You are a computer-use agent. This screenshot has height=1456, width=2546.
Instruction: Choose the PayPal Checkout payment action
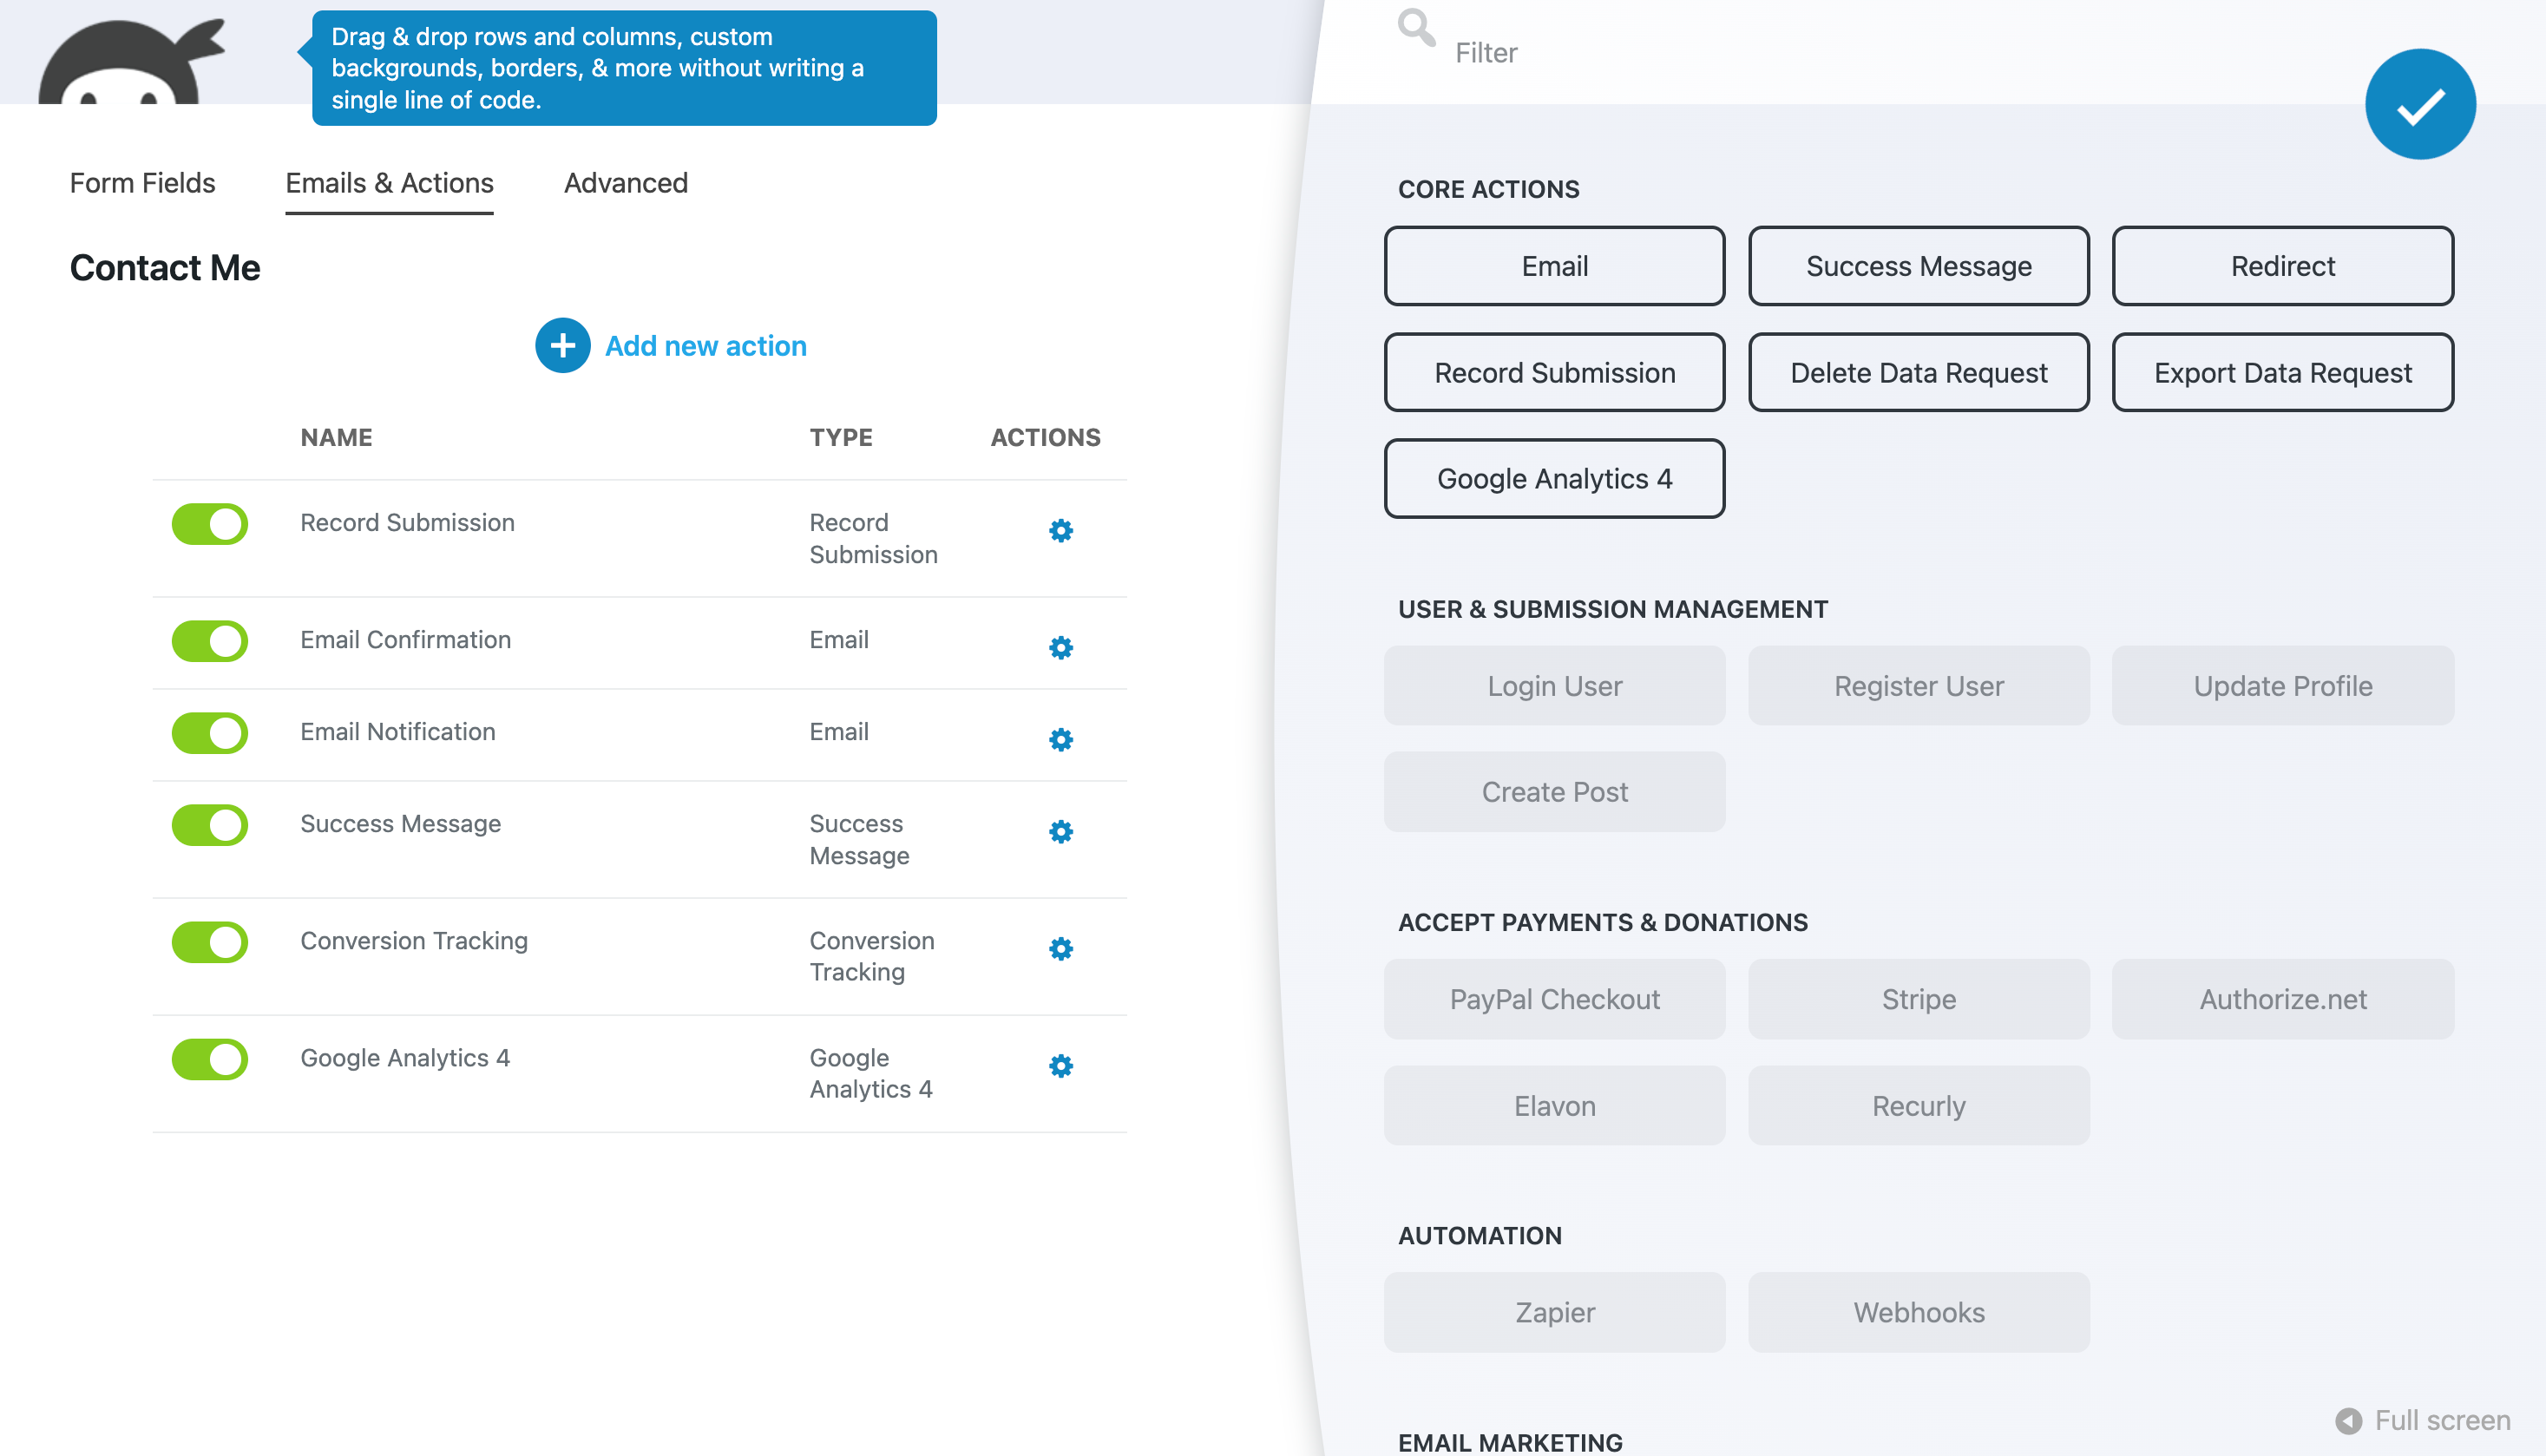tap(1554, 999)
